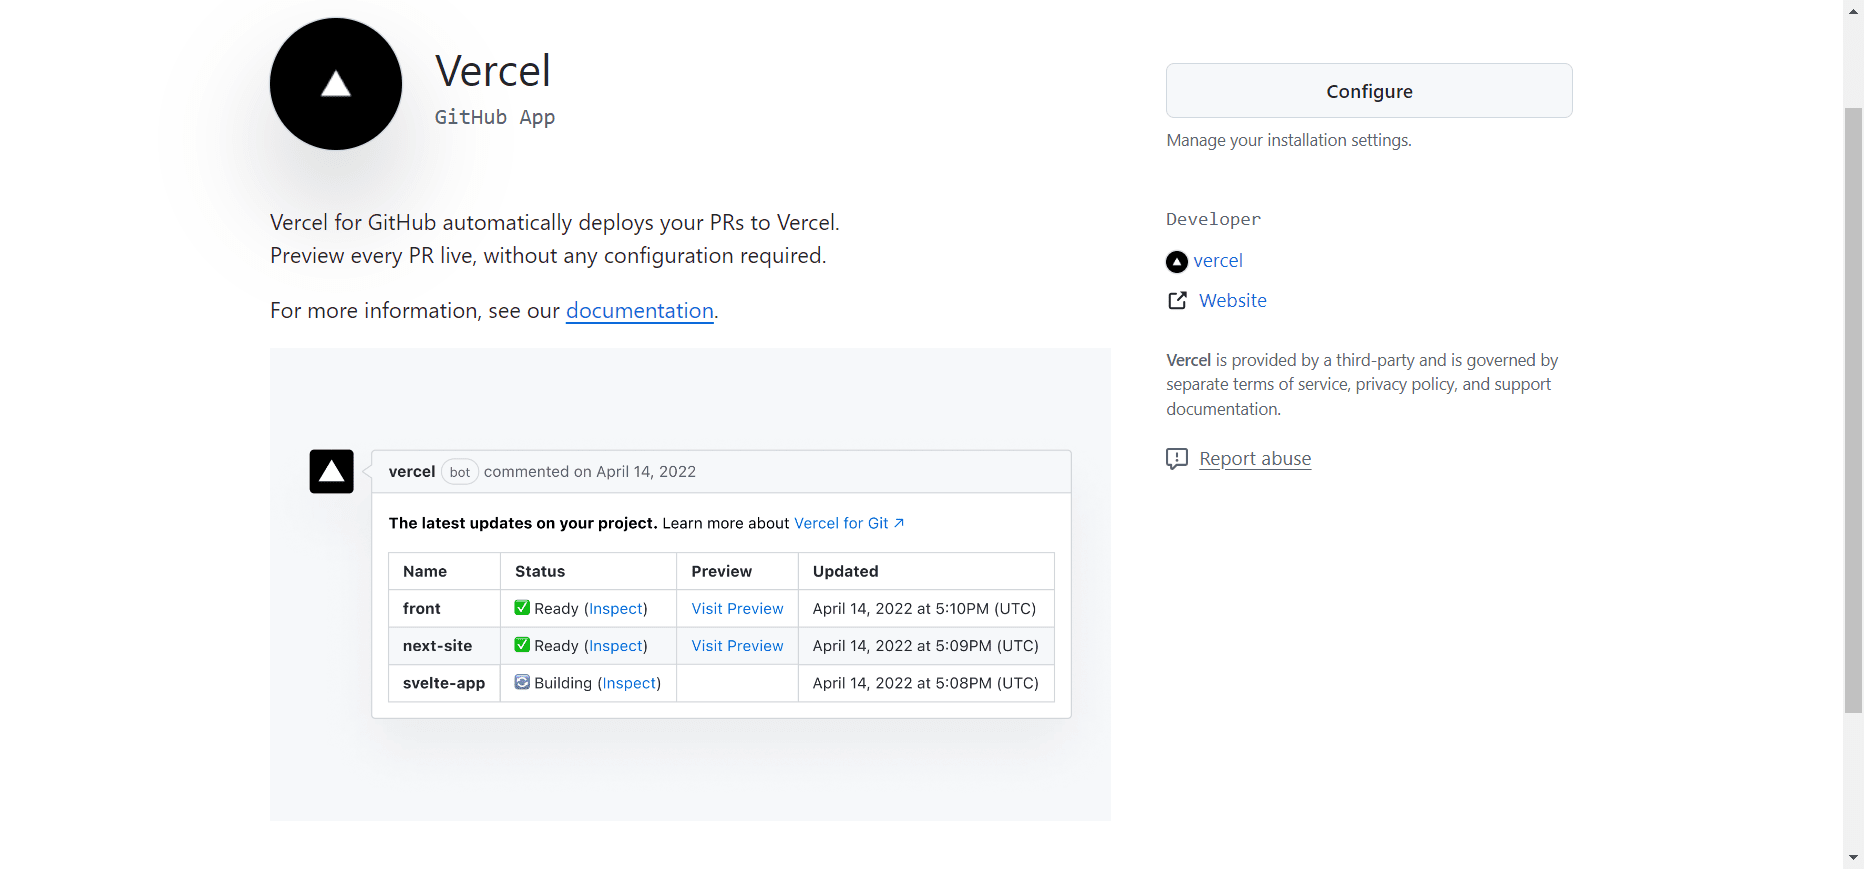The height and width of the screenshot is (869, 1864).
Task: Click Inspect link in the front row
Action: 616,609
